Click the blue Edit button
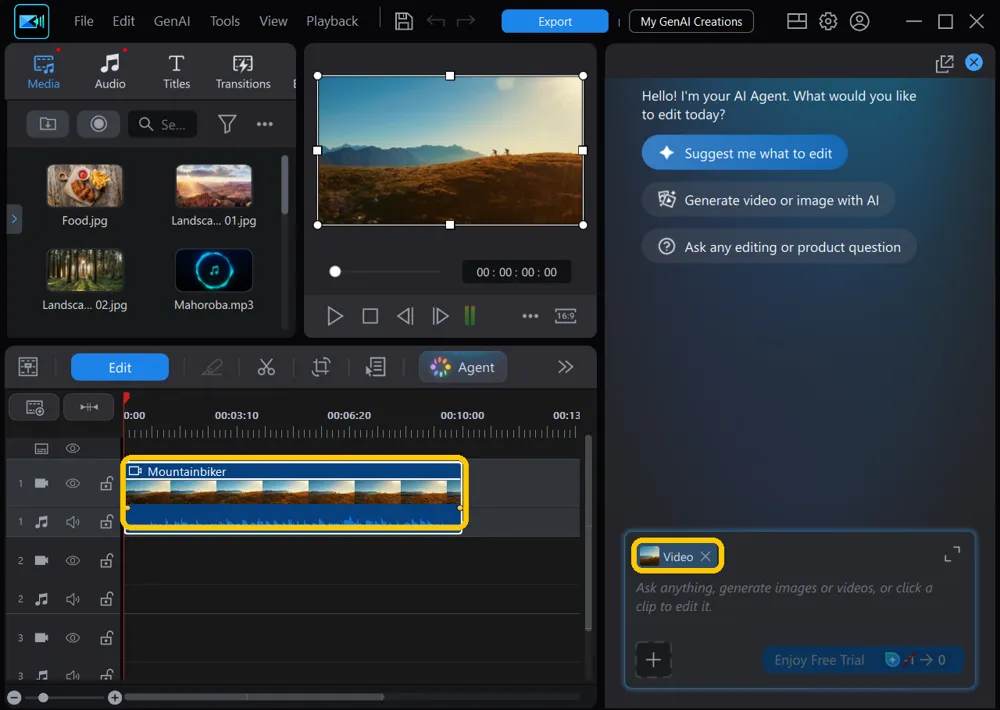This screenshot has height=710, width=1000. (120, 367)
